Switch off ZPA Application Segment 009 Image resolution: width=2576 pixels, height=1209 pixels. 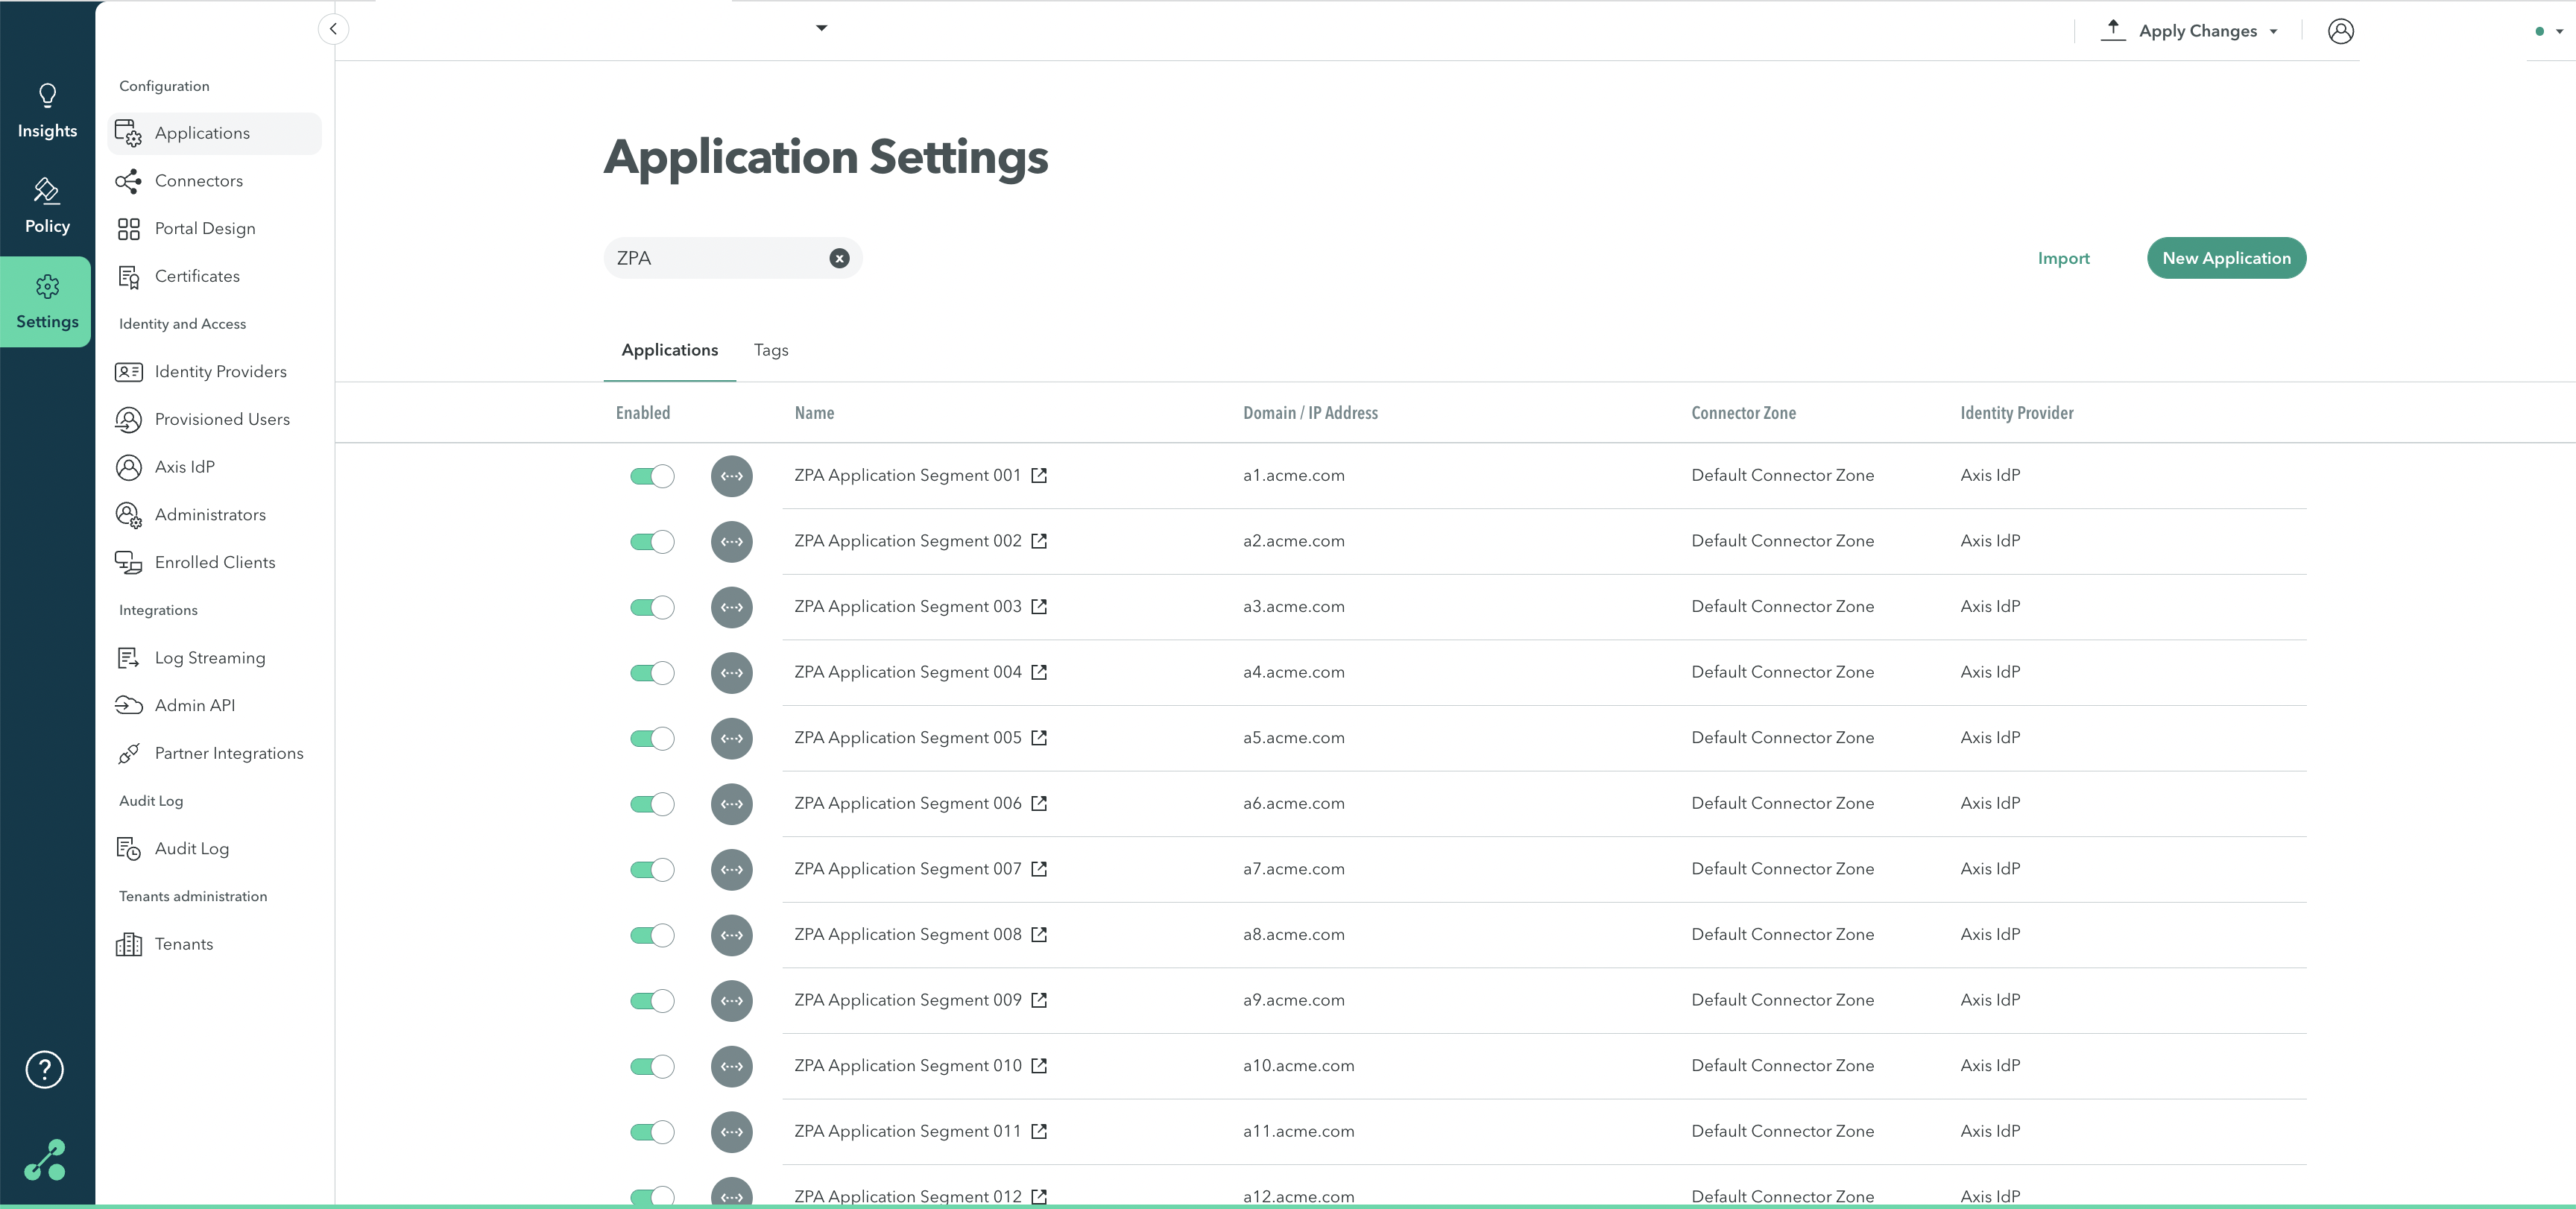point(652,1001)
